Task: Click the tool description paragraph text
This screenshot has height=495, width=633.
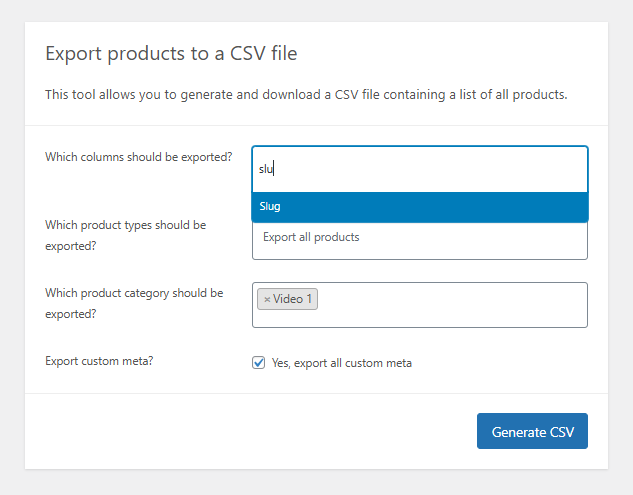Action: coord(306,95)
